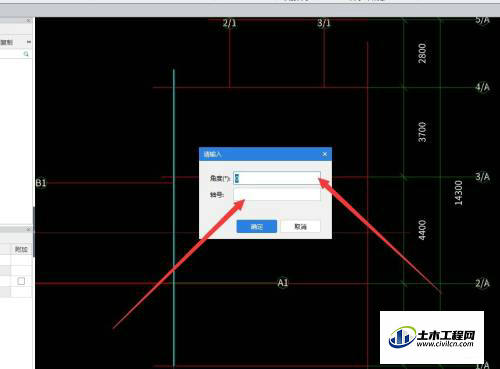Close the lower left property panel via its X
Screen dimensions: 500x369
(29, 230)
